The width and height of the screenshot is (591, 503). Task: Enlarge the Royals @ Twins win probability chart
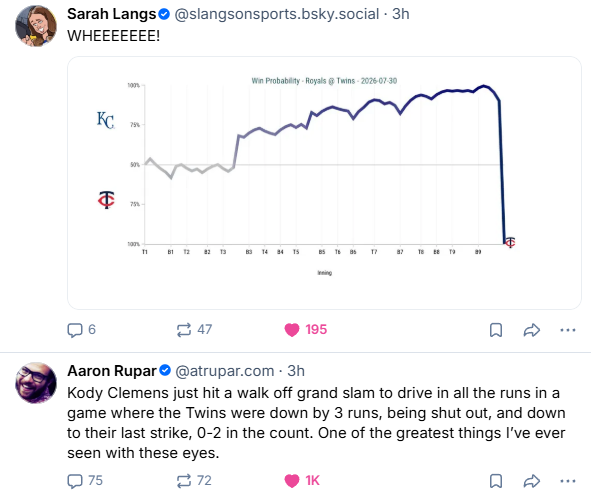(x=324, y=183)
